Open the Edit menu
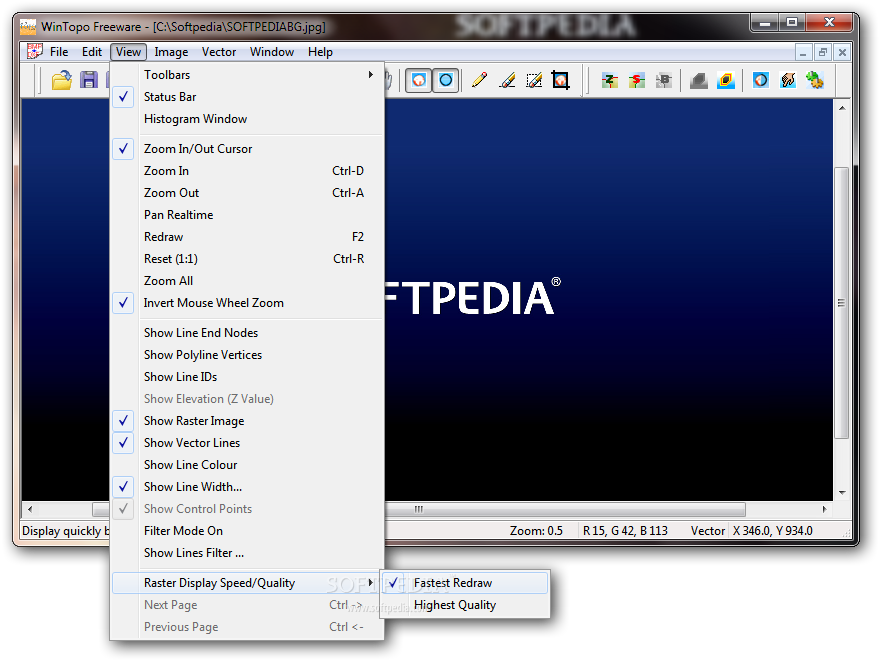880x661 pixels. (91, 52)
